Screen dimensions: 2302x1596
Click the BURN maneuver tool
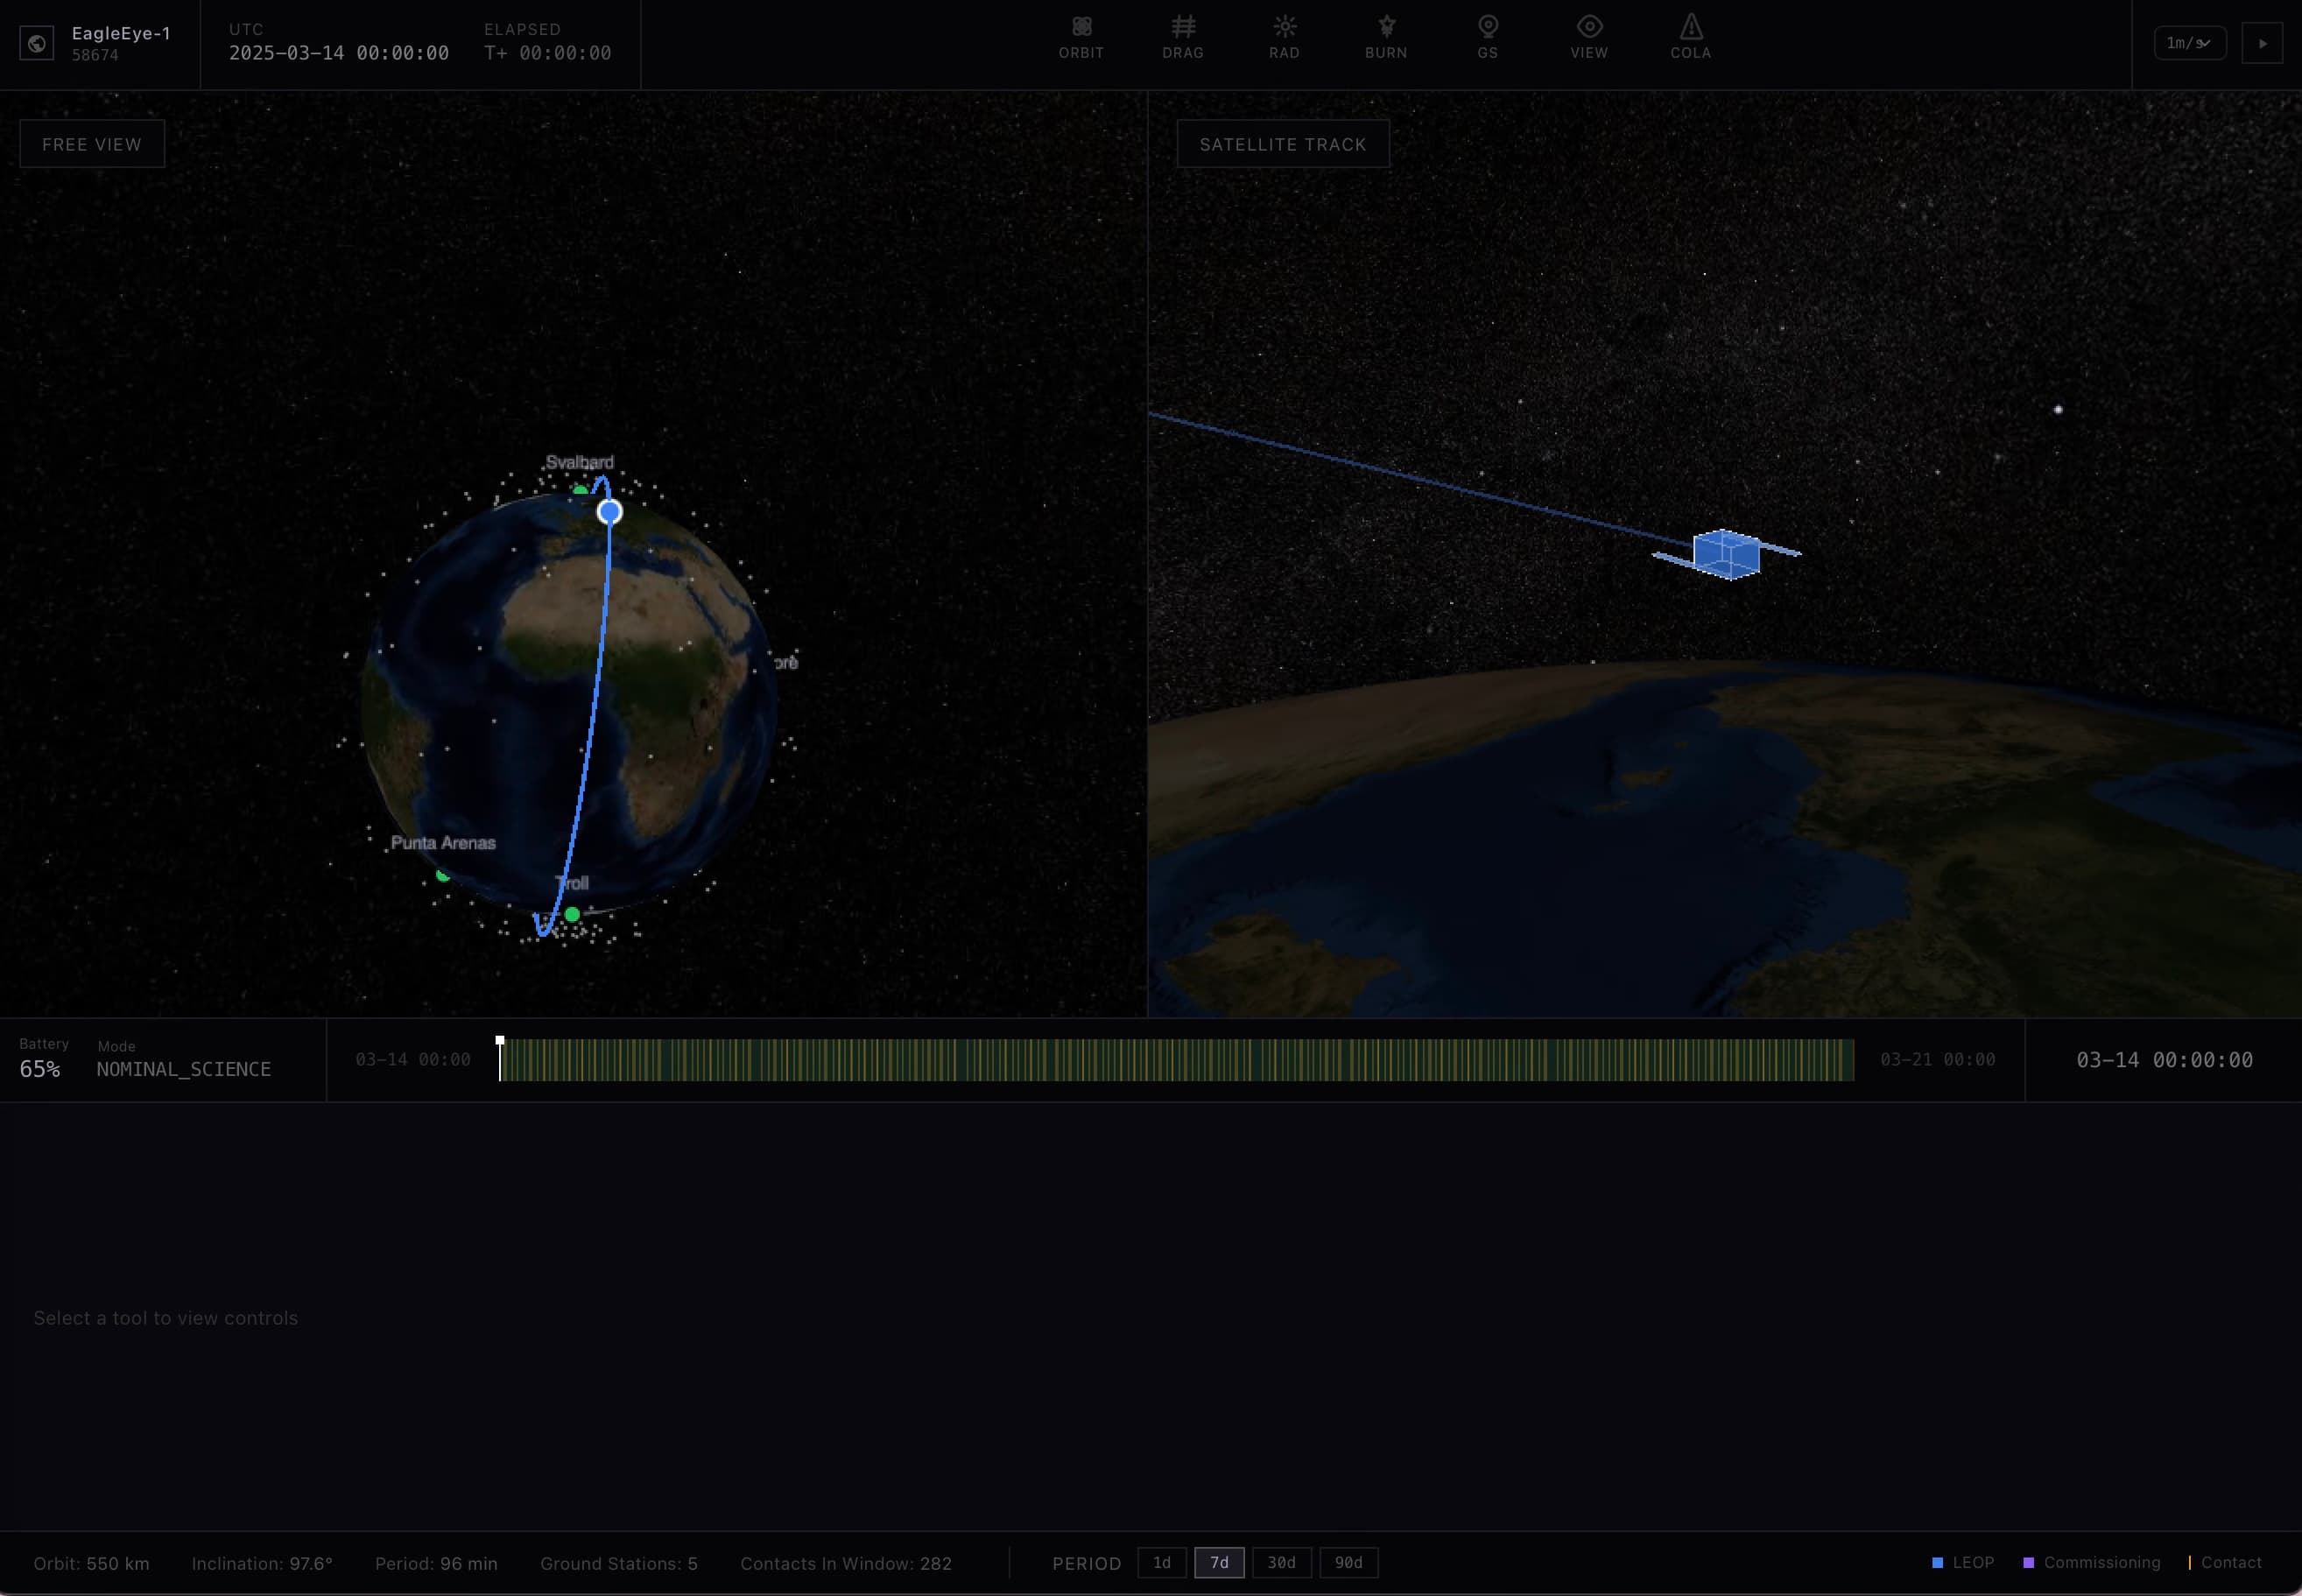coord(1386,38)
